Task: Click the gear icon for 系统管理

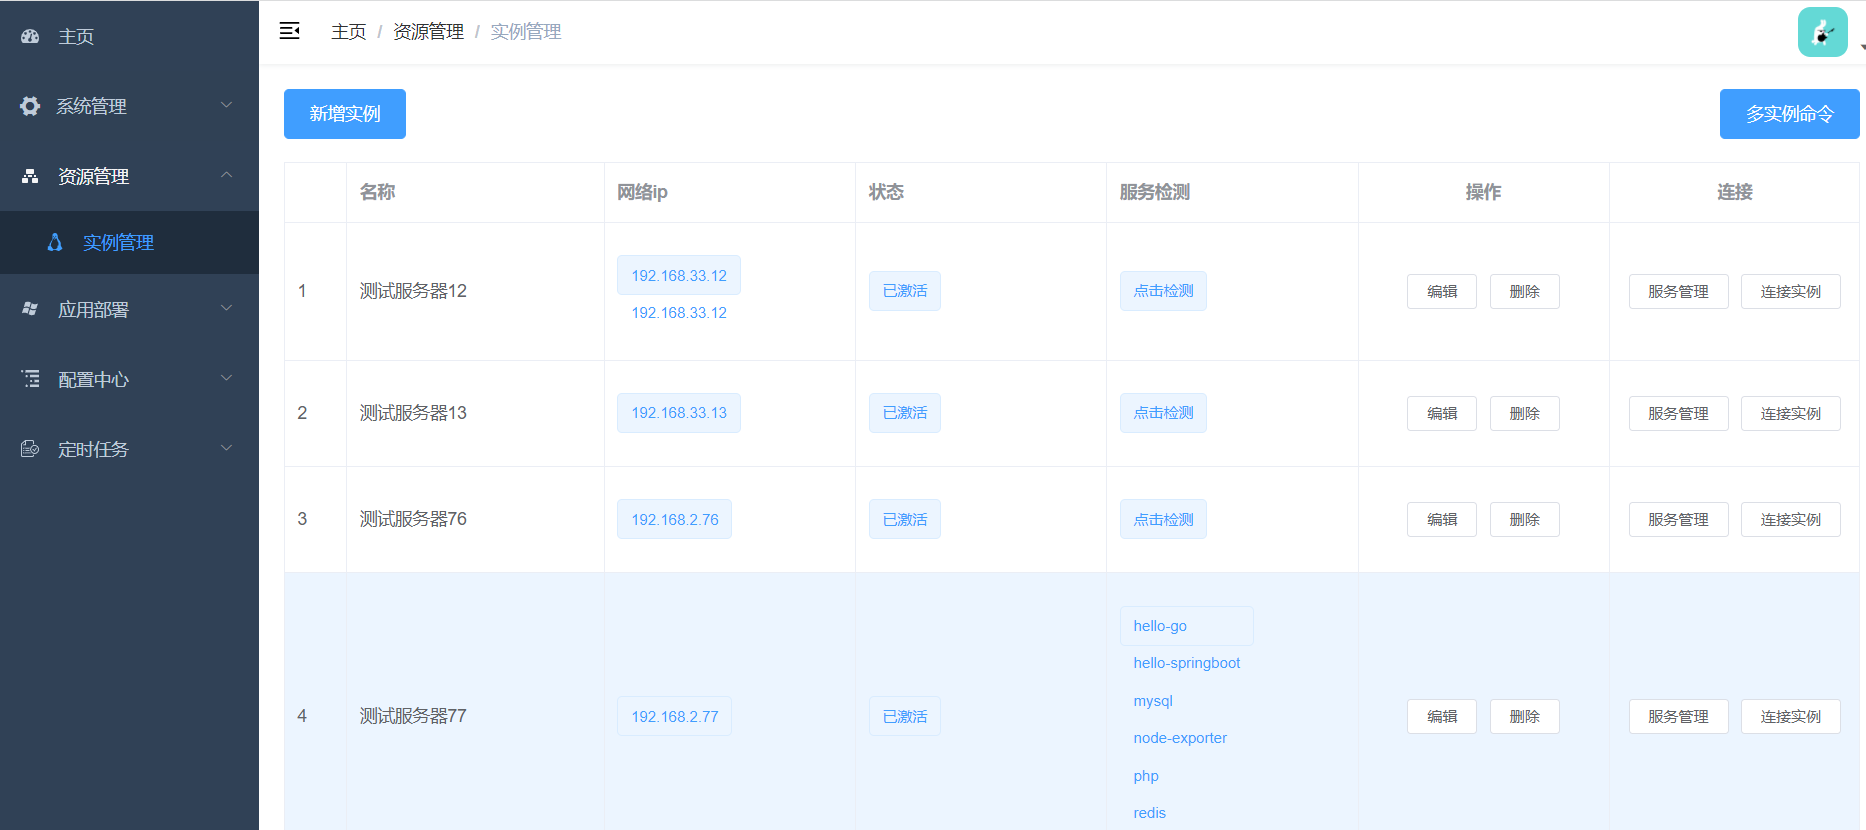Action: [30, 106]
